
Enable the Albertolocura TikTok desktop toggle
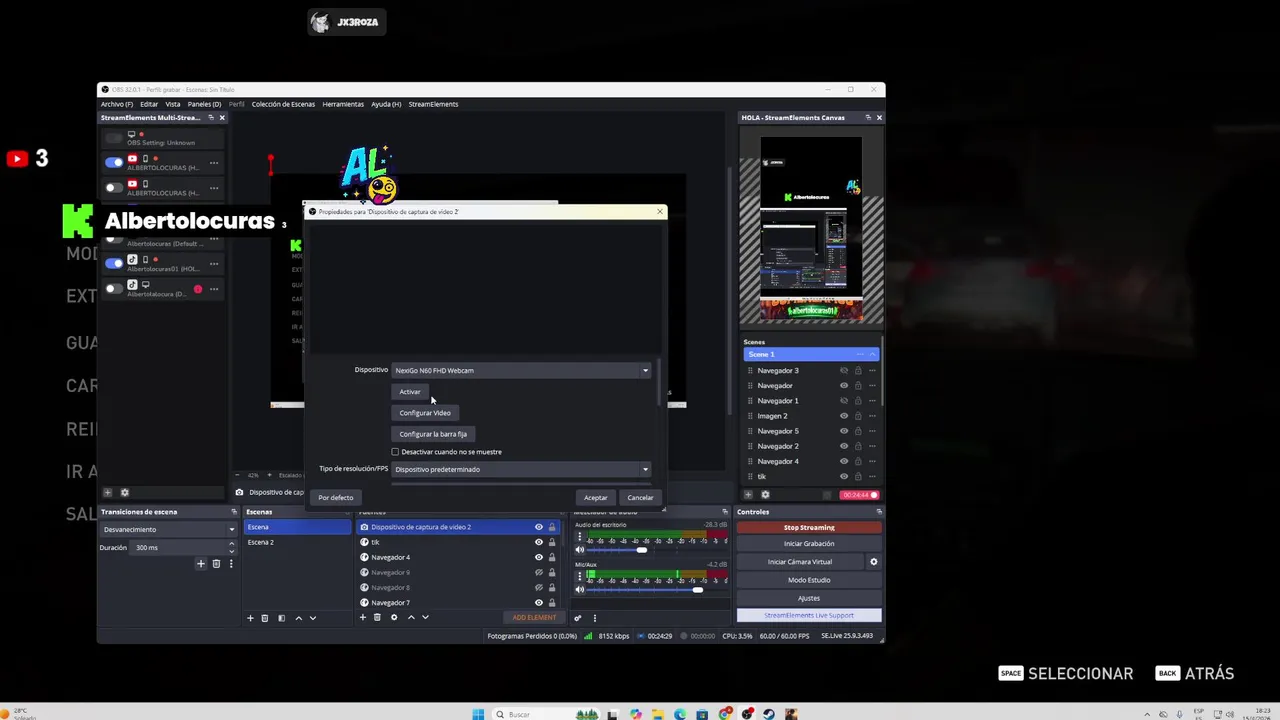point(114,288)
